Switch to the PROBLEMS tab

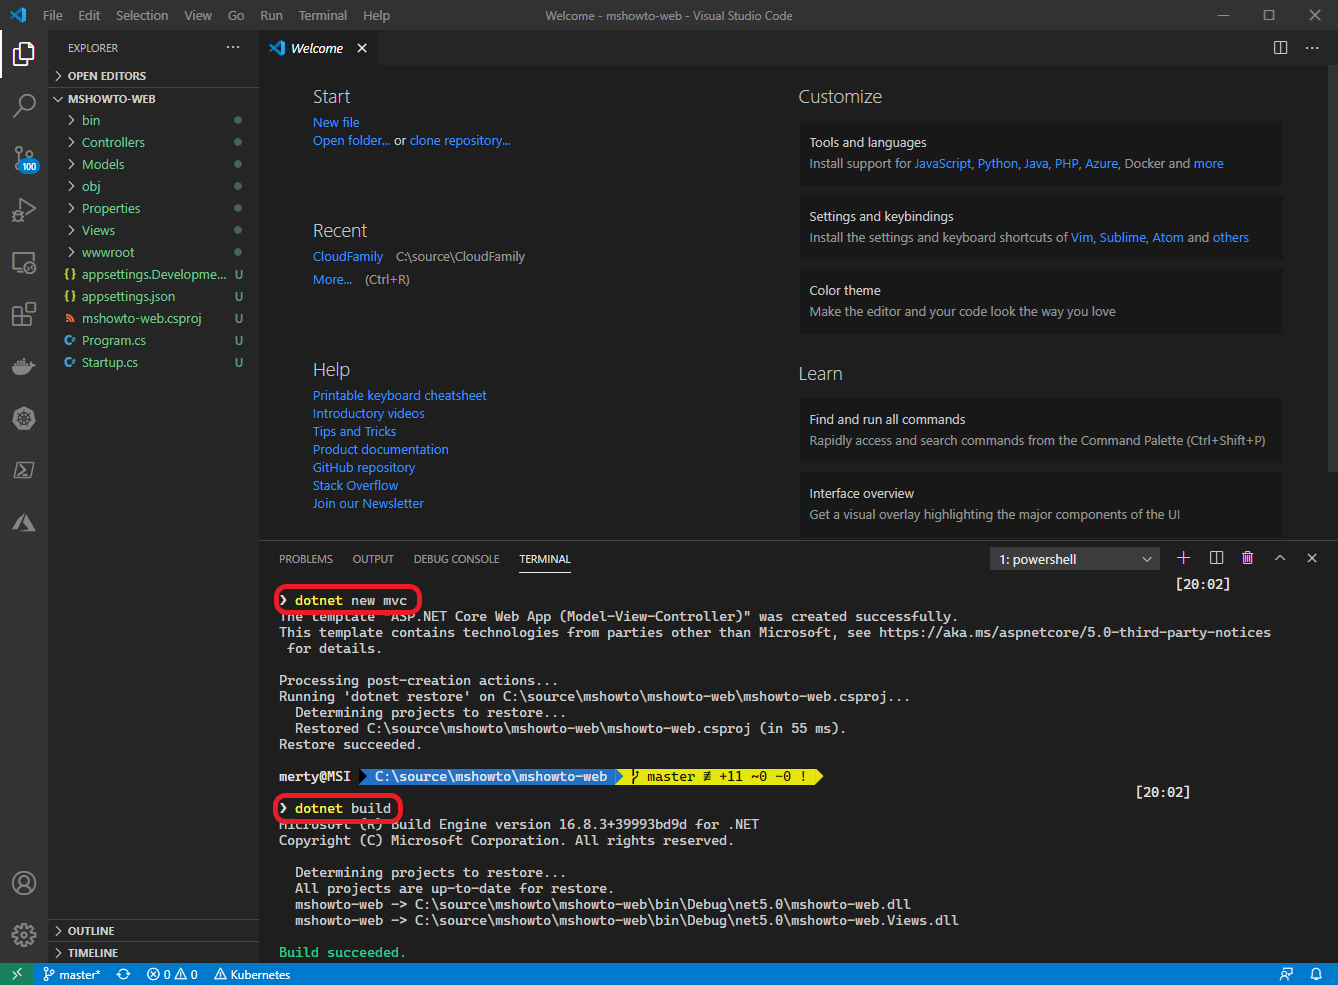[306, 559]
